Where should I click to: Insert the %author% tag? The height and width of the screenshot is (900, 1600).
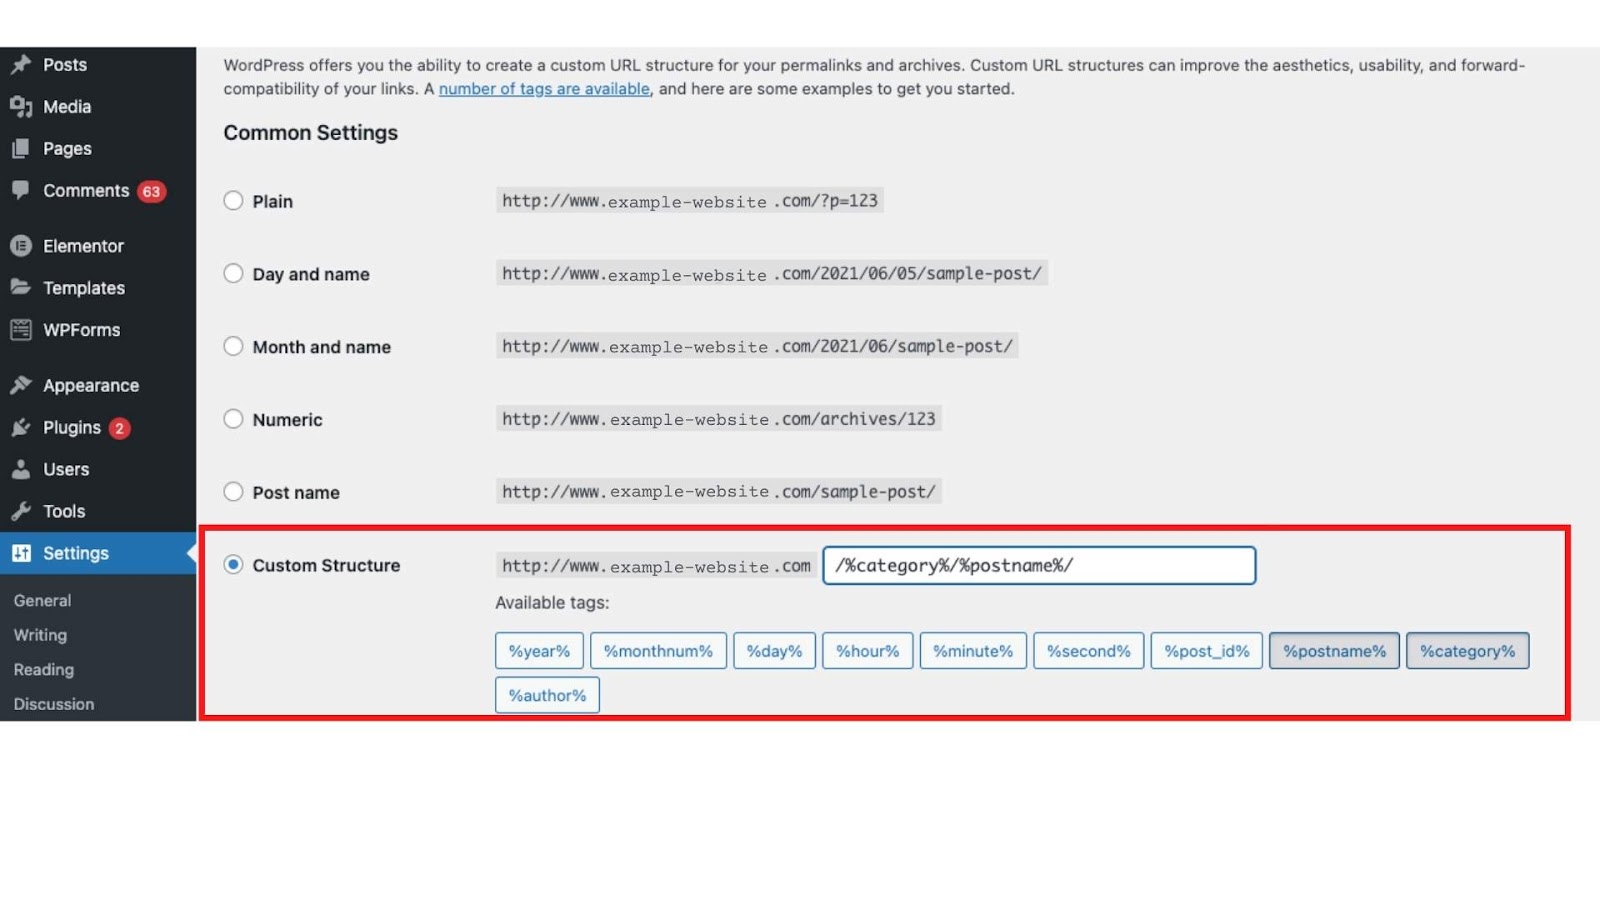pyautogui.click(x=547, y=695)
